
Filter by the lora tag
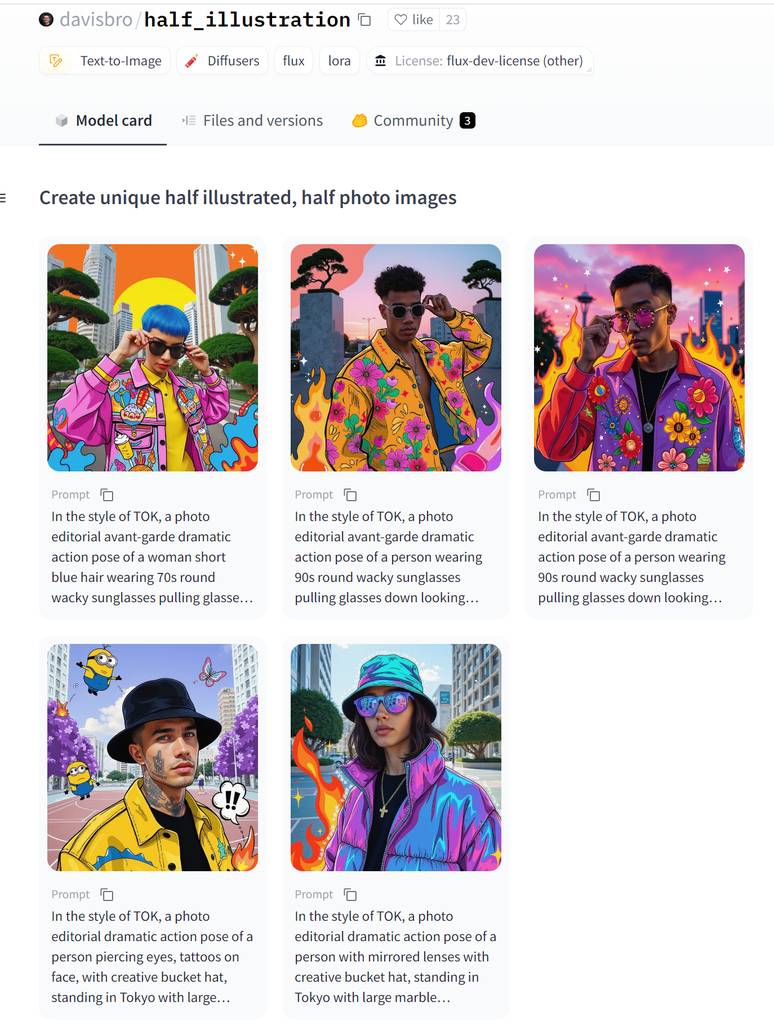pos(339,61)
